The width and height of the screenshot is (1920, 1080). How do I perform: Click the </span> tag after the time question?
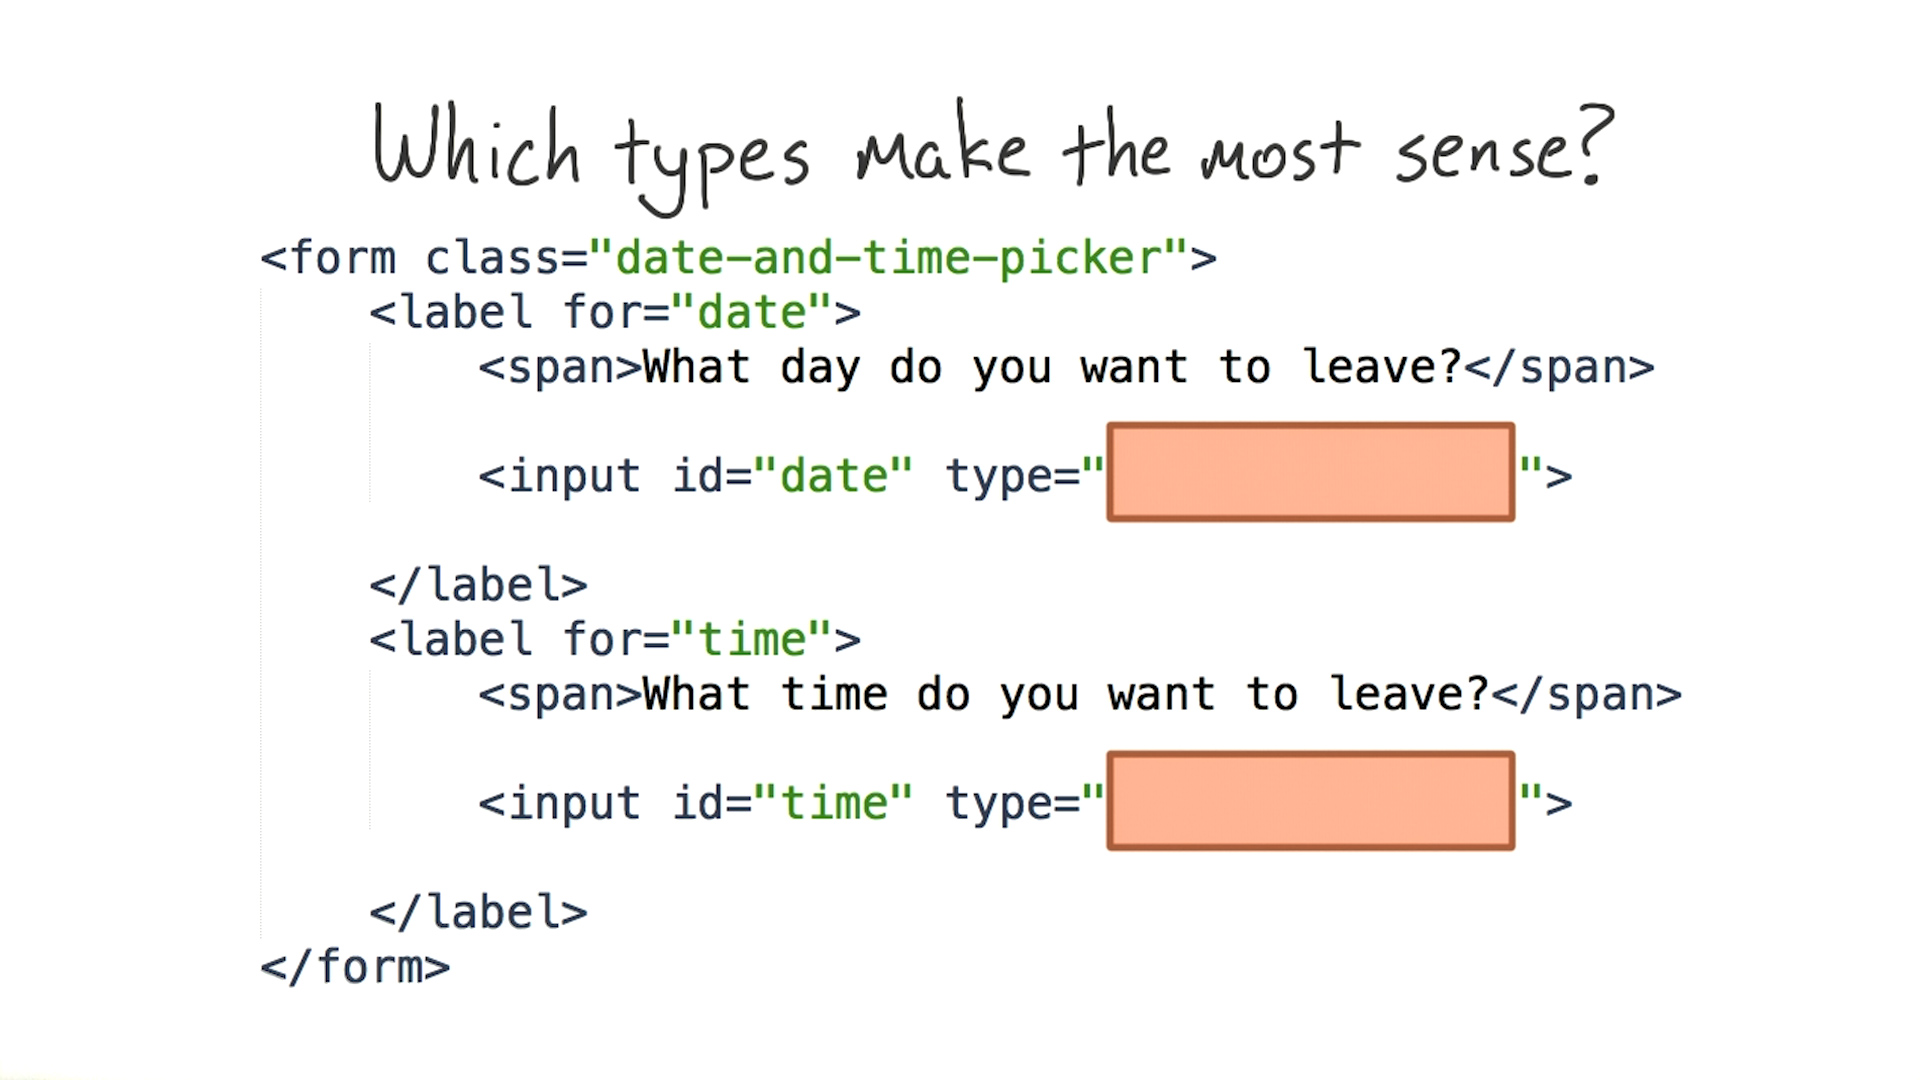click(x=1587, y=695)
